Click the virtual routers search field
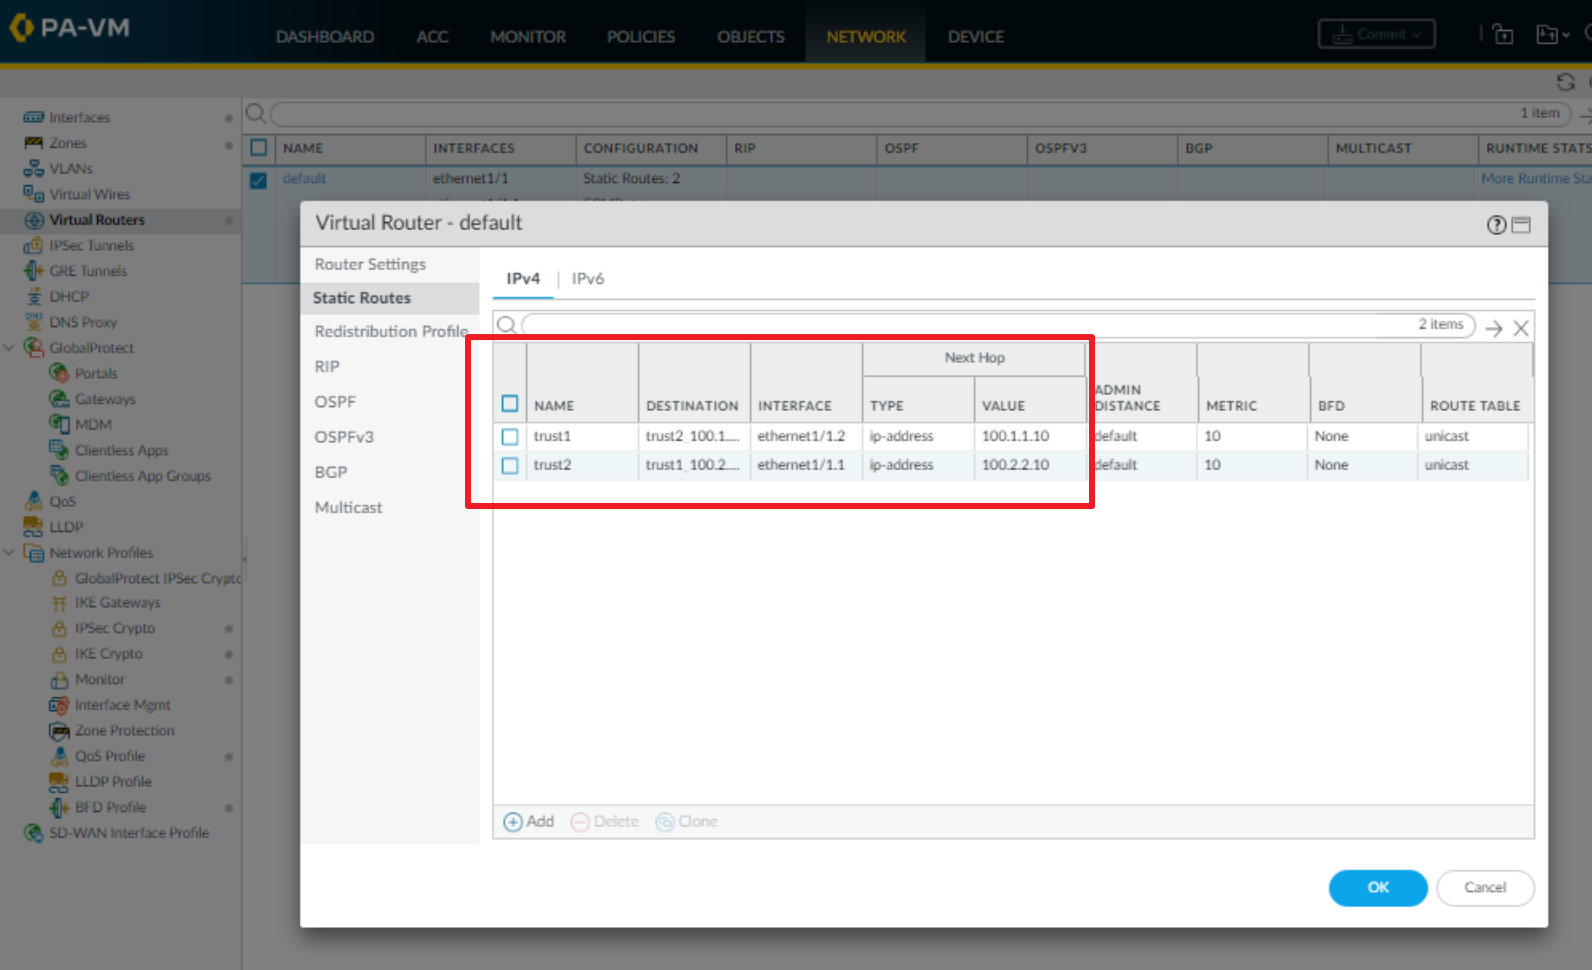 click(x=920, y=114)
